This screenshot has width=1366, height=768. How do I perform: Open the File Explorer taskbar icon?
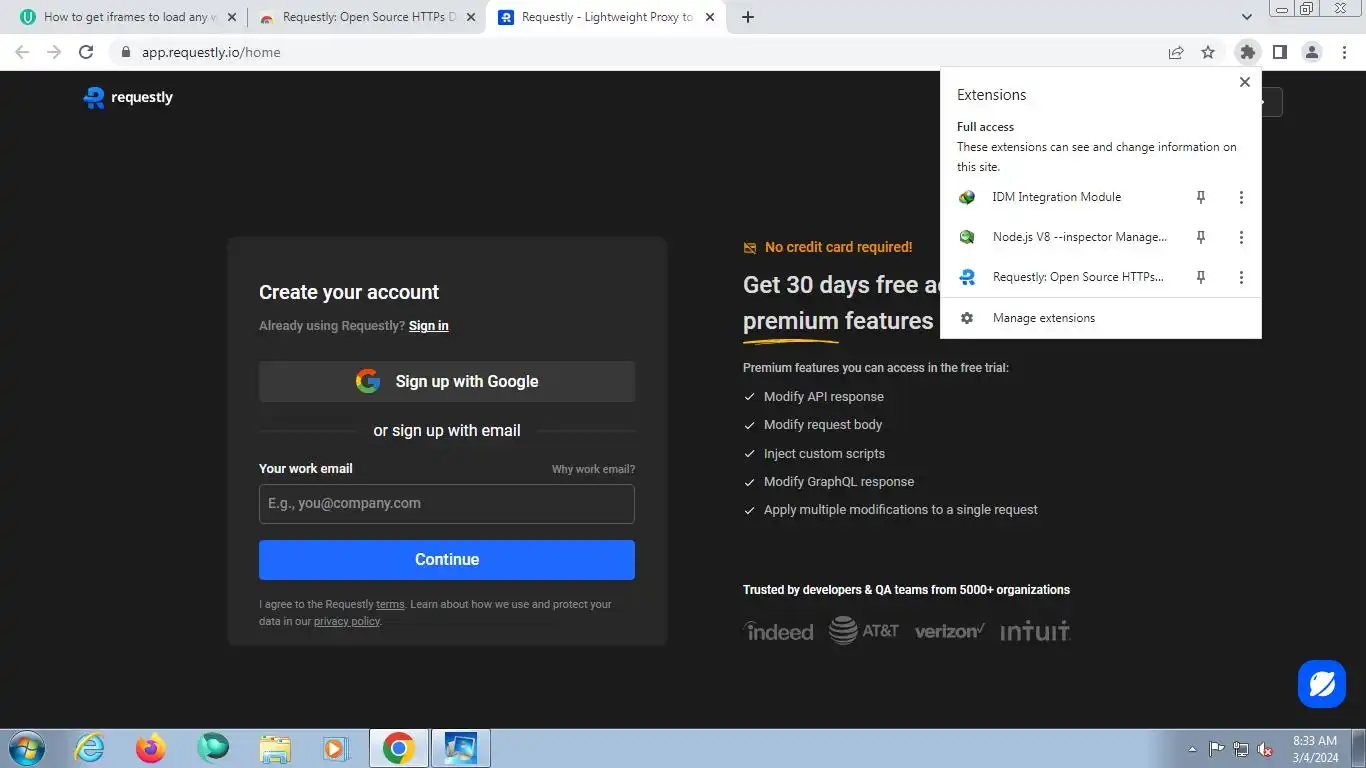(275, 748)
